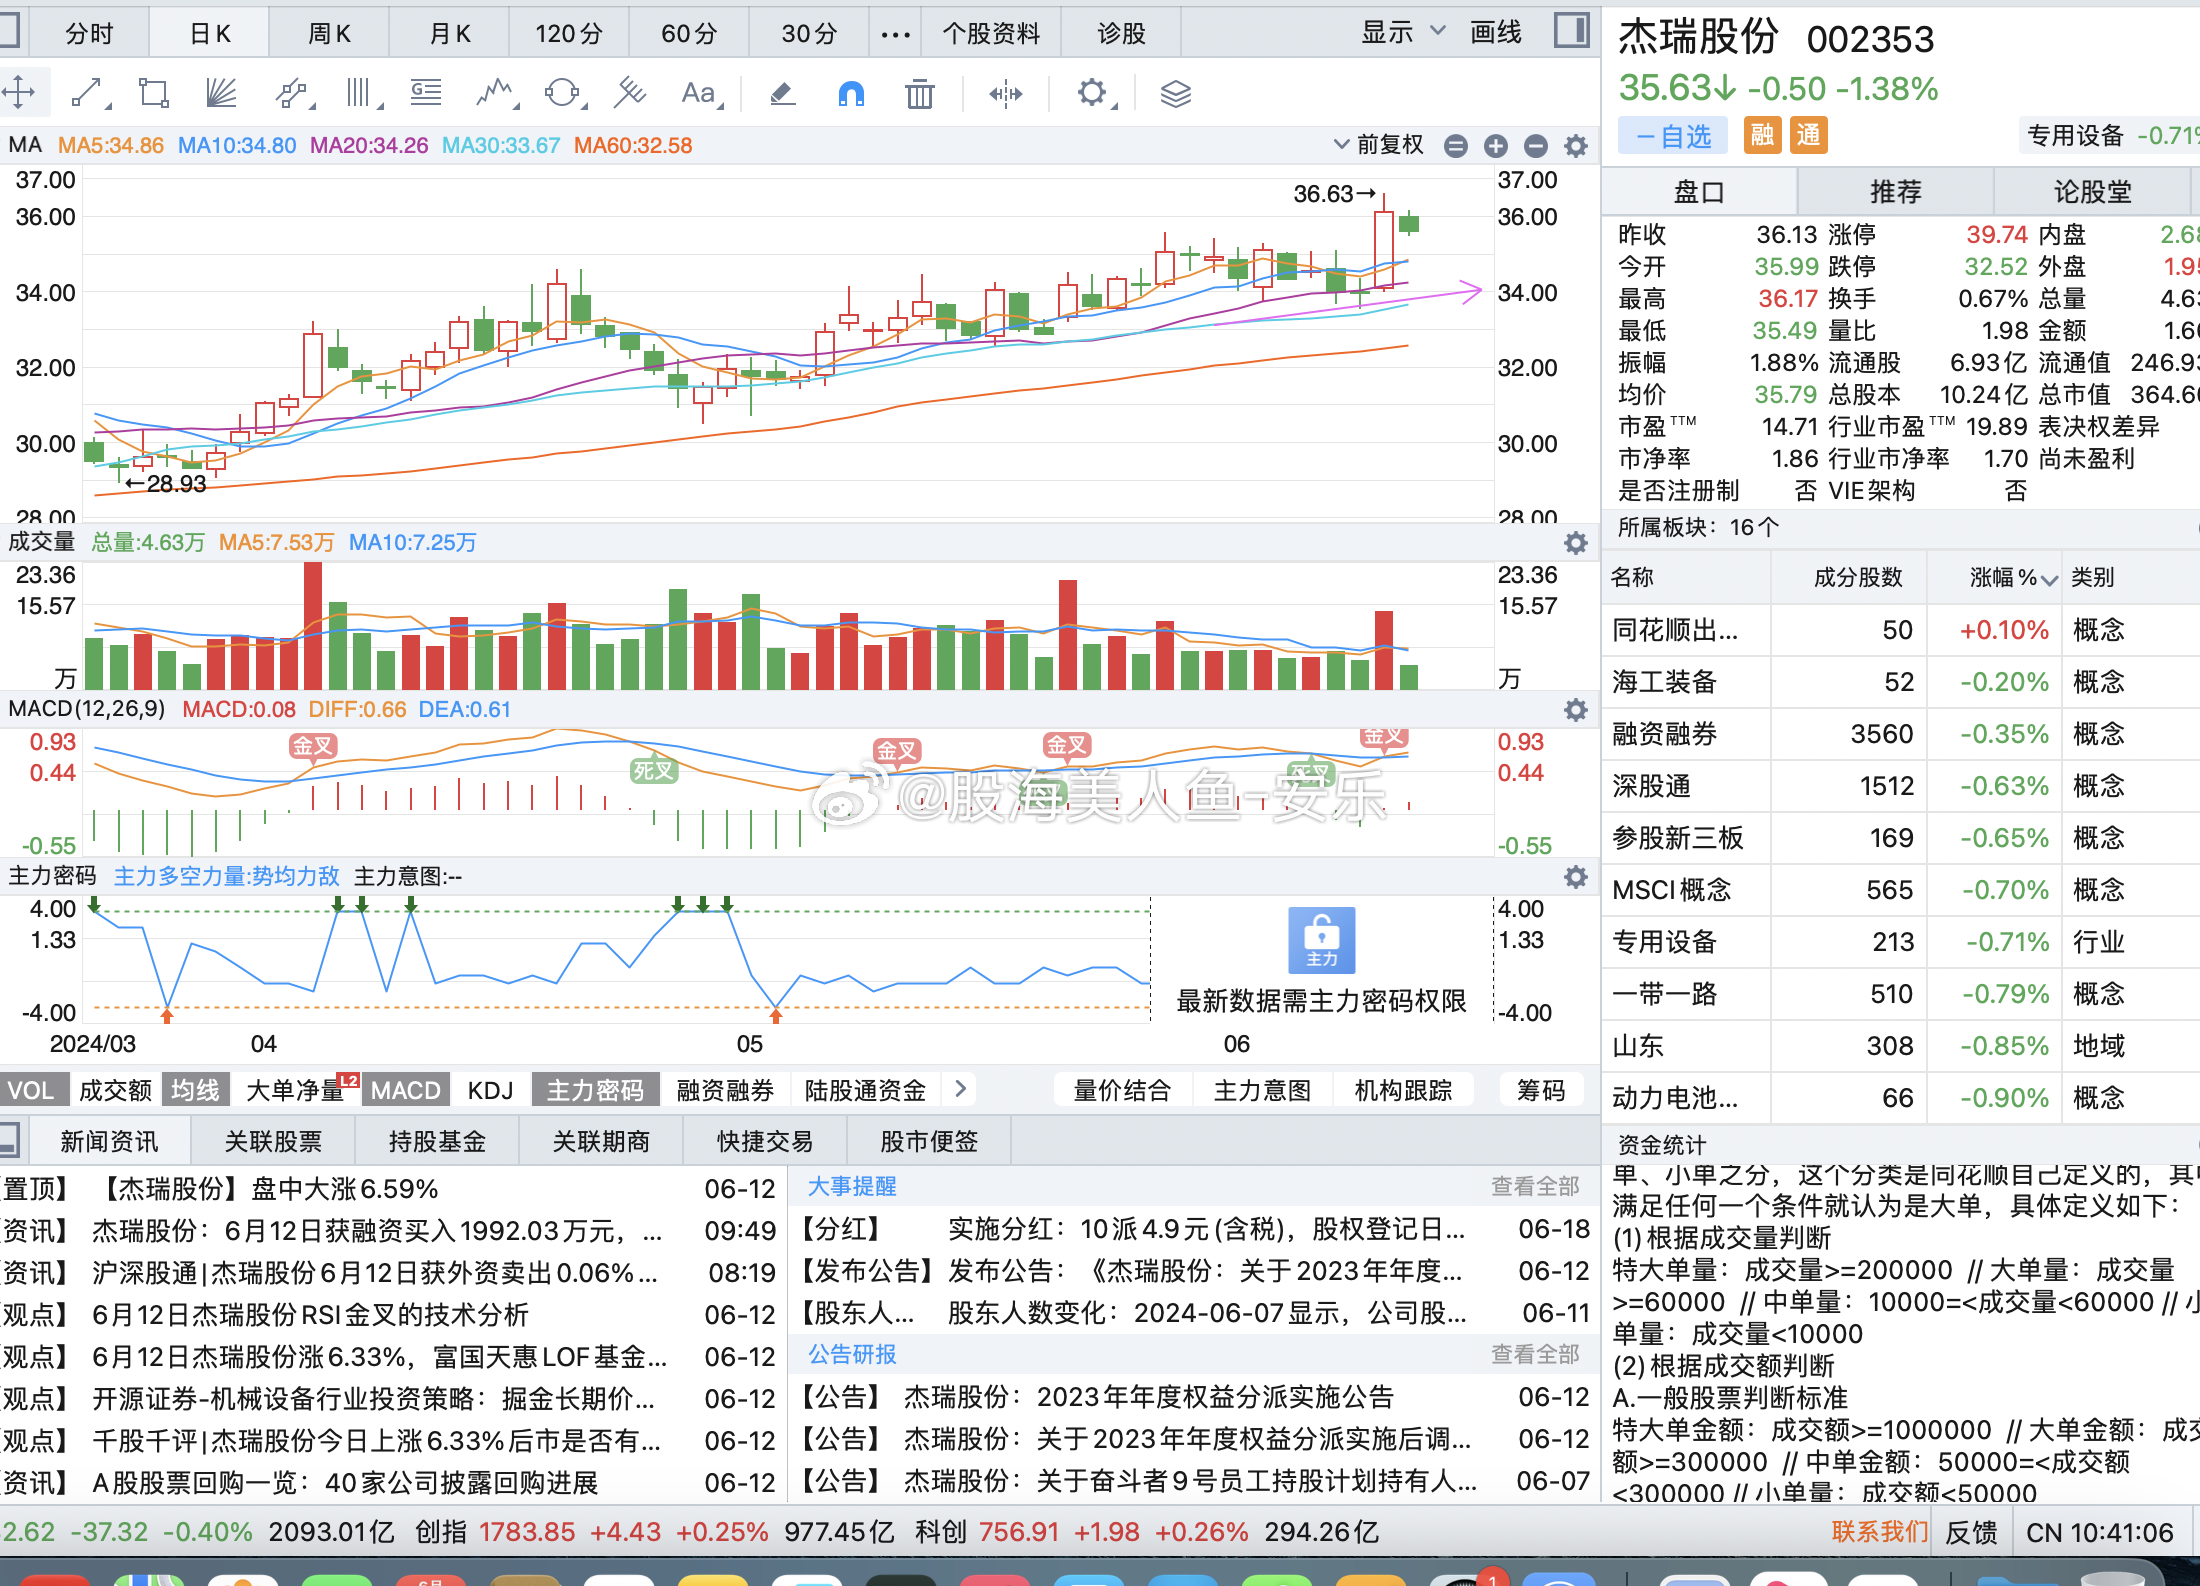
Task: Toggle the 均线 indicator
Action: point(195,1090)
